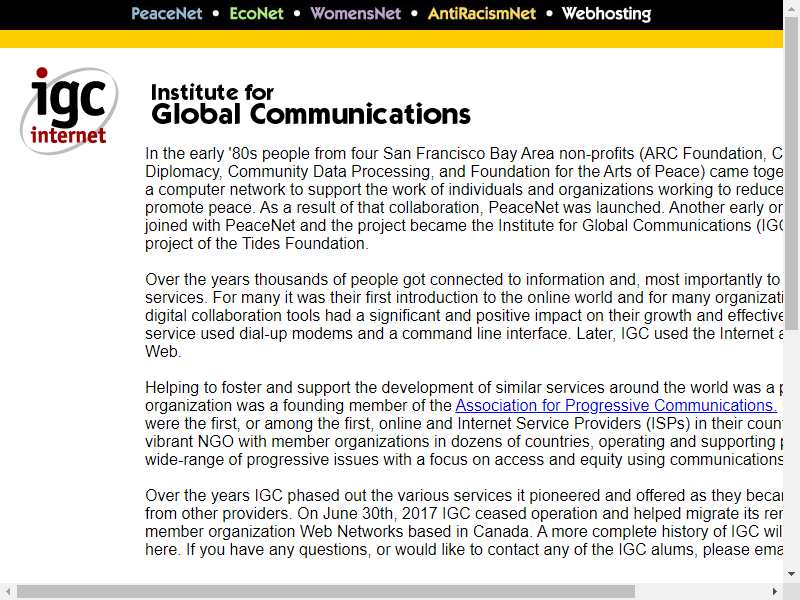Click the line starting 'service used dial-up modems'
Viewport: 800px width, 600px height.
[464, 334]
